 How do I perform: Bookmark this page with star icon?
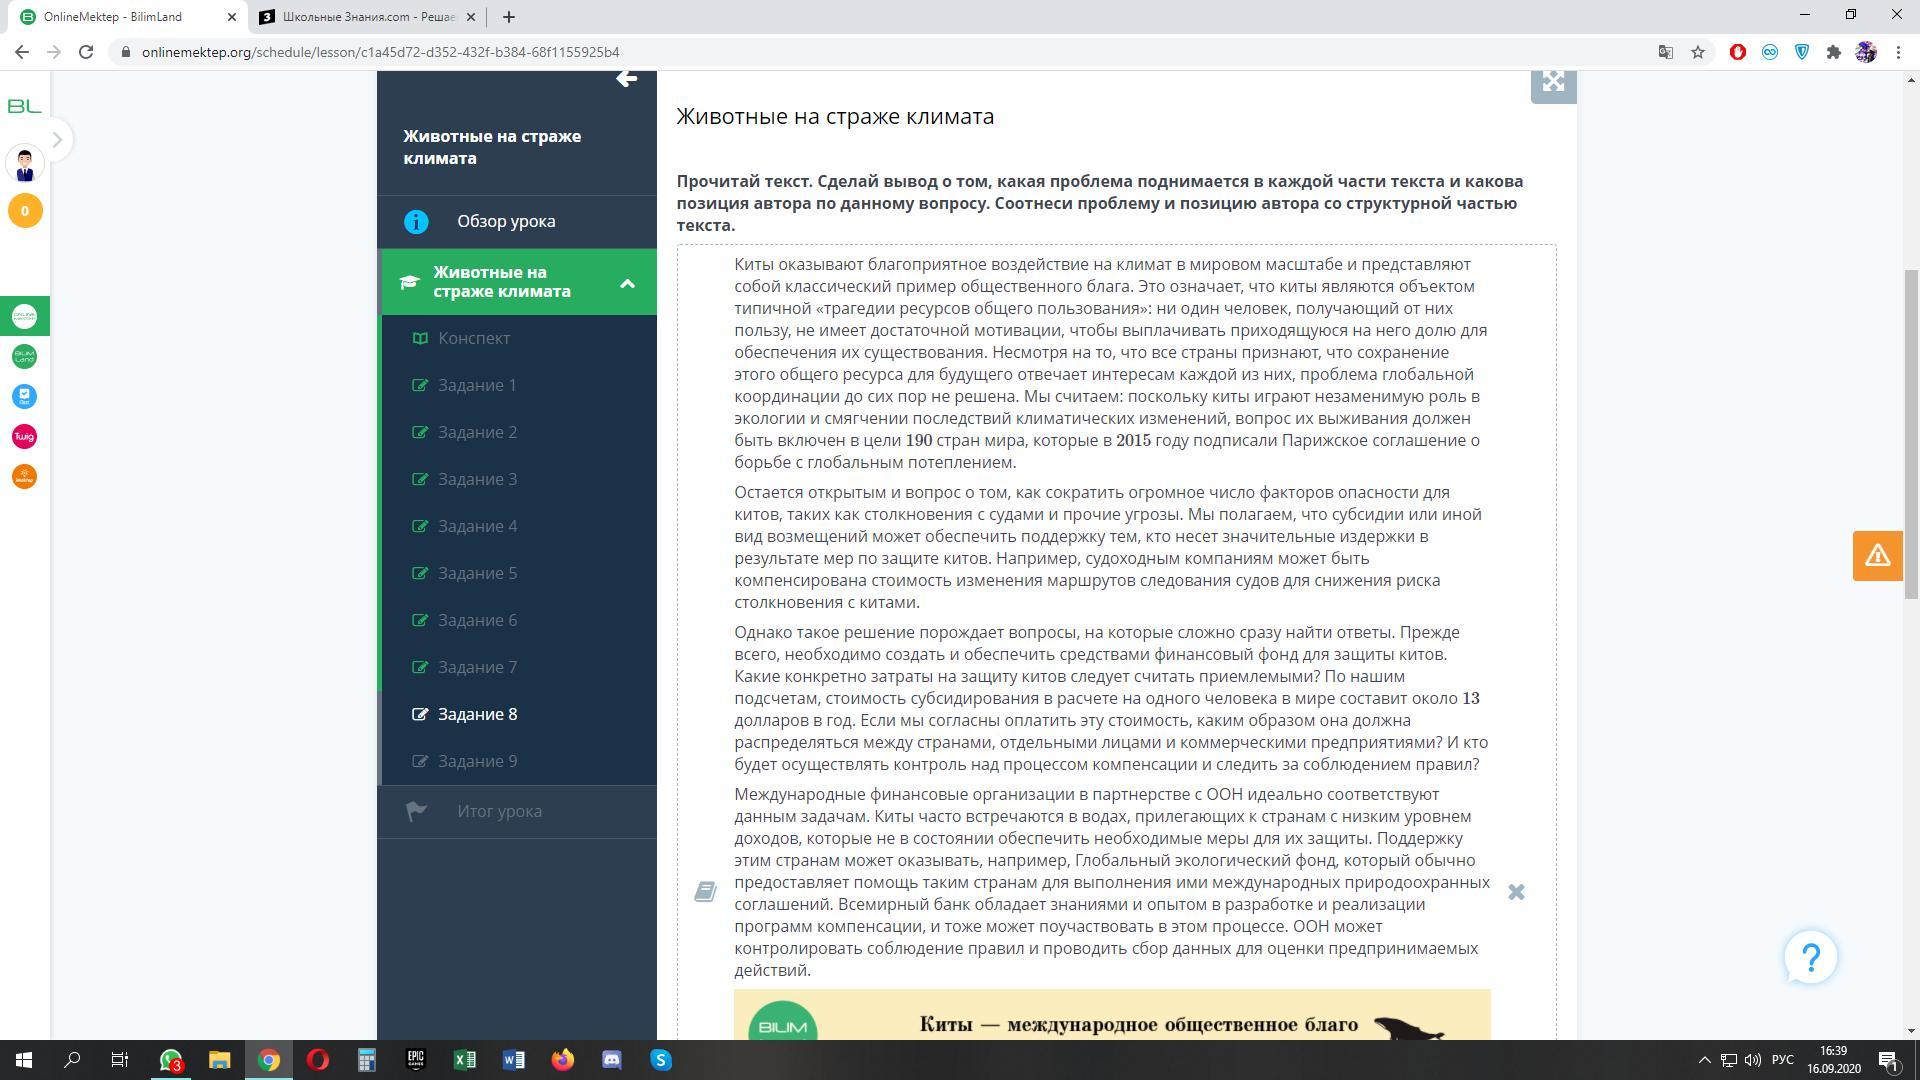pos(1698,52)
